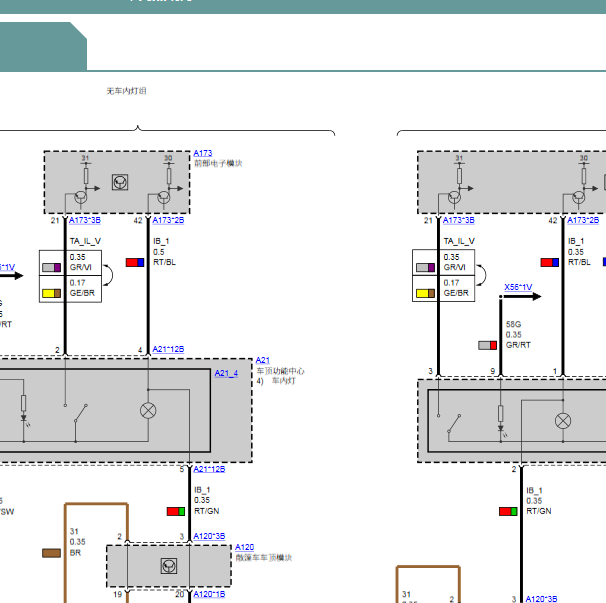Open the A173 component link
Screen dimensions: 606x603
[203, 153]
